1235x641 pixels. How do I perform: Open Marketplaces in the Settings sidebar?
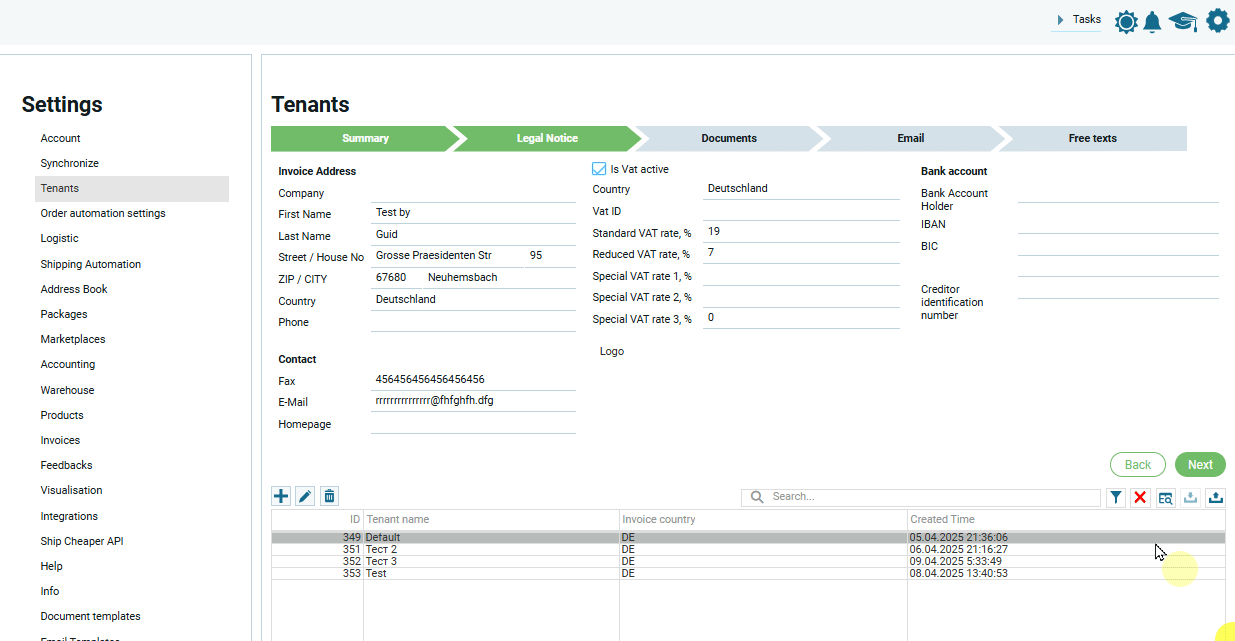[73, 339]
